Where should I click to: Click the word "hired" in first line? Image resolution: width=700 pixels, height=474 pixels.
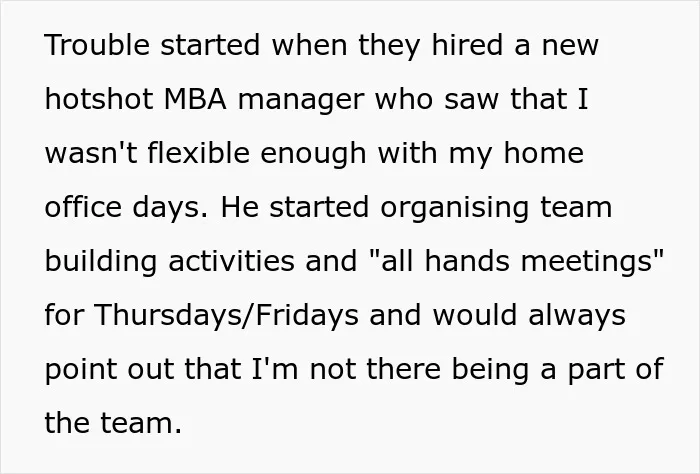[467, 45]
